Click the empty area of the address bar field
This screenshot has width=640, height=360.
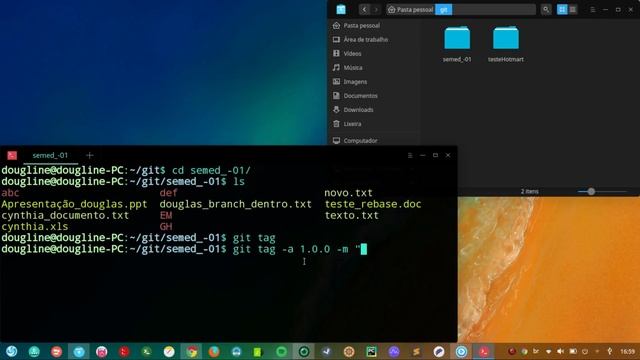click(494, 9)
